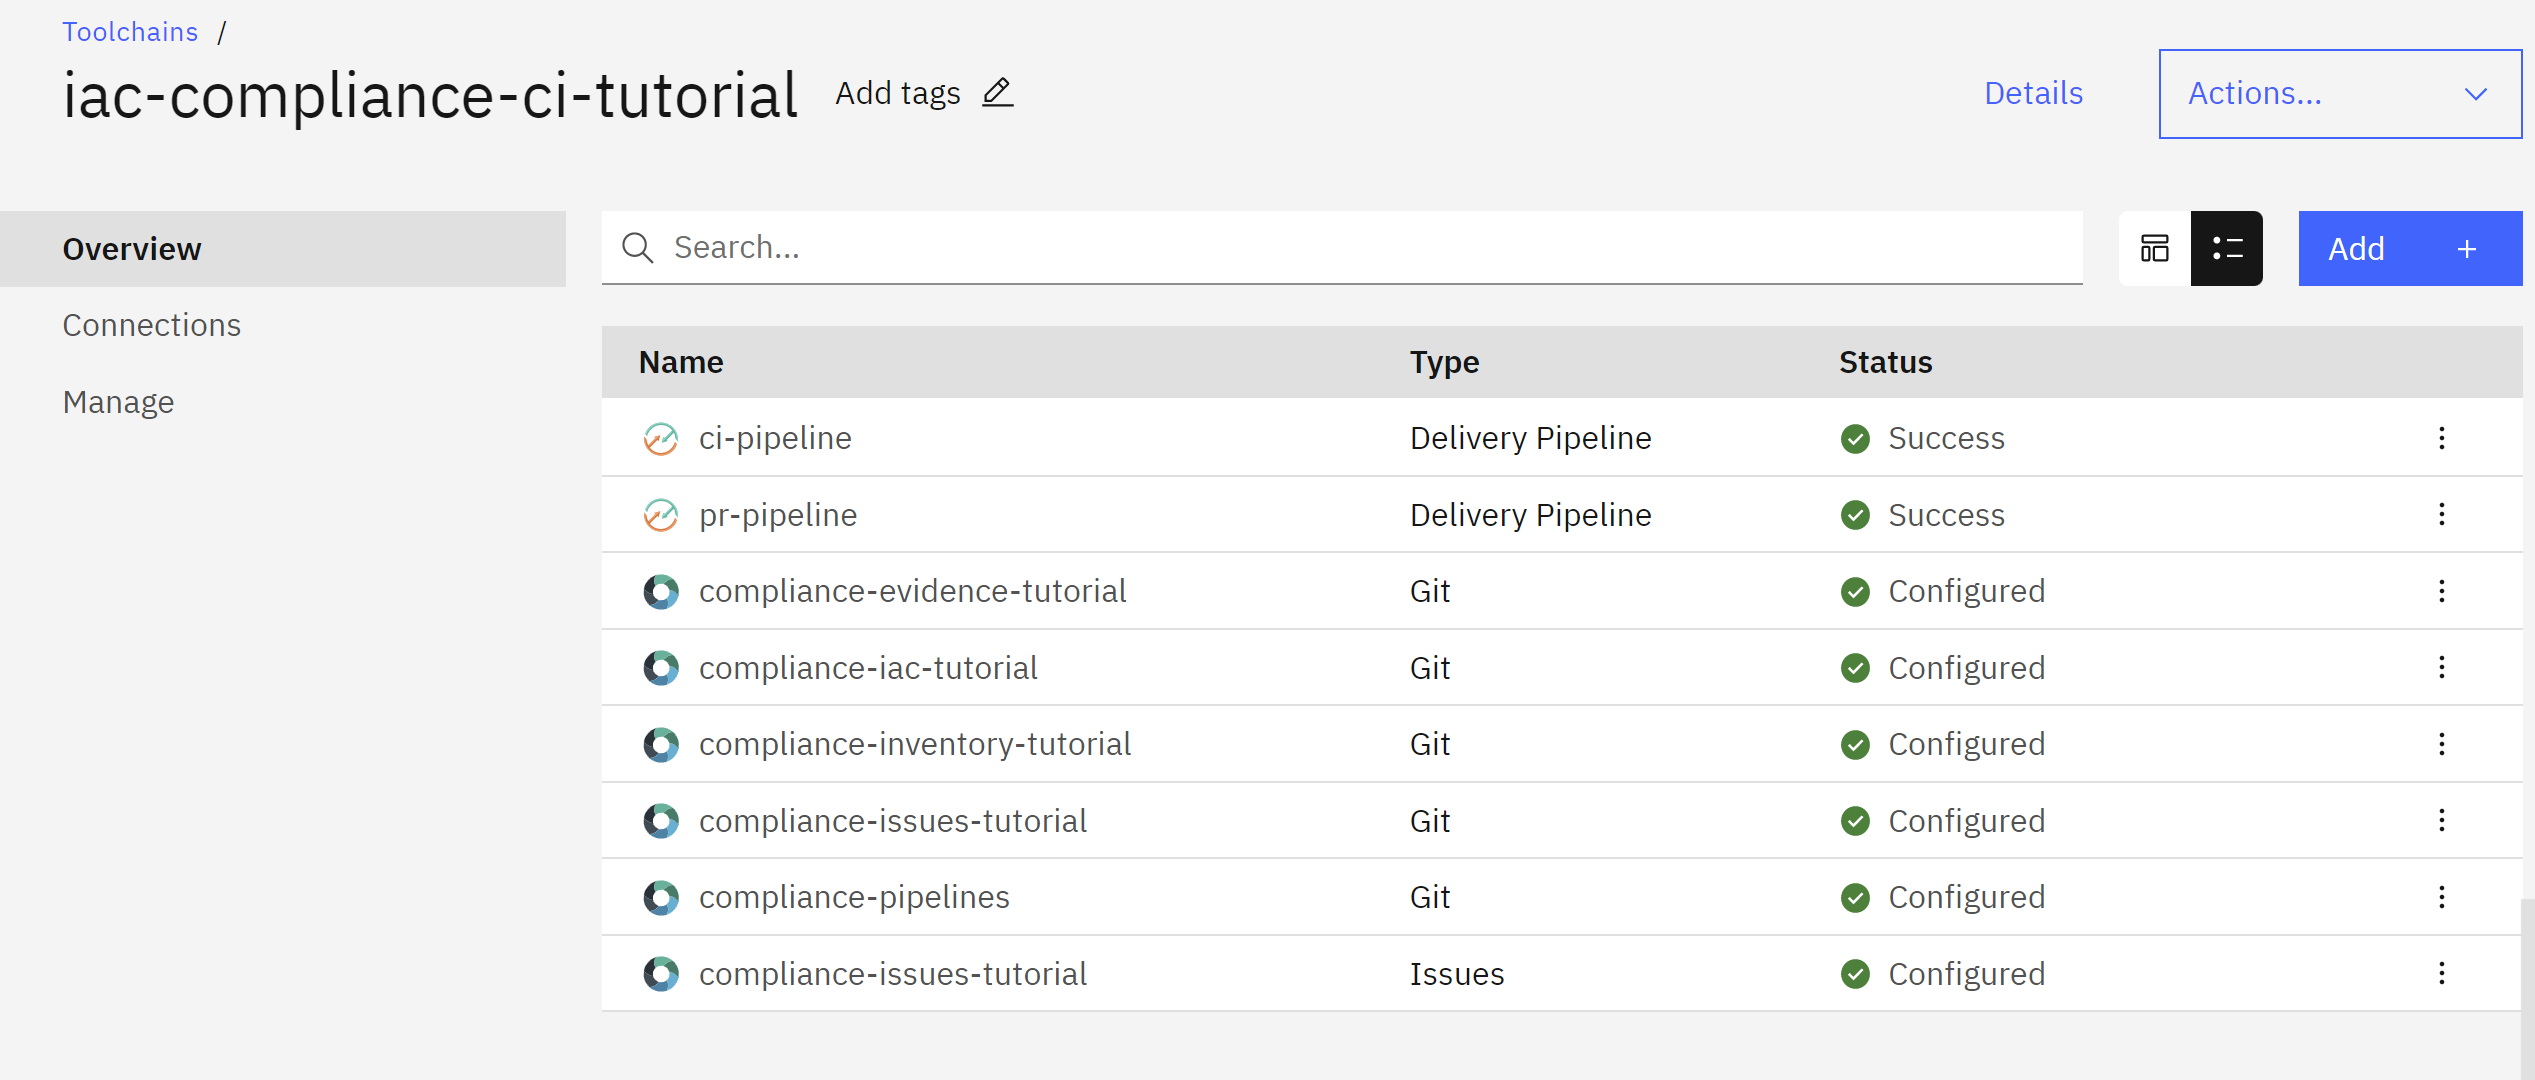Image resolution: width=2535 pixels, height=1080 pixels.
Task: Click the compliance-evidence-tutorial Git icon
Action: tap(661, 591)
